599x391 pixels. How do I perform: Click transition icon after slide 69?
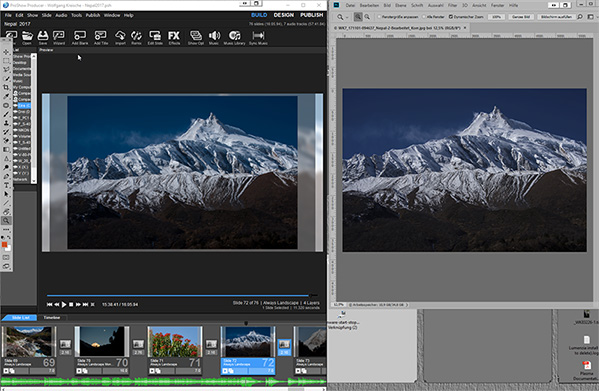[x=65, y=344]
